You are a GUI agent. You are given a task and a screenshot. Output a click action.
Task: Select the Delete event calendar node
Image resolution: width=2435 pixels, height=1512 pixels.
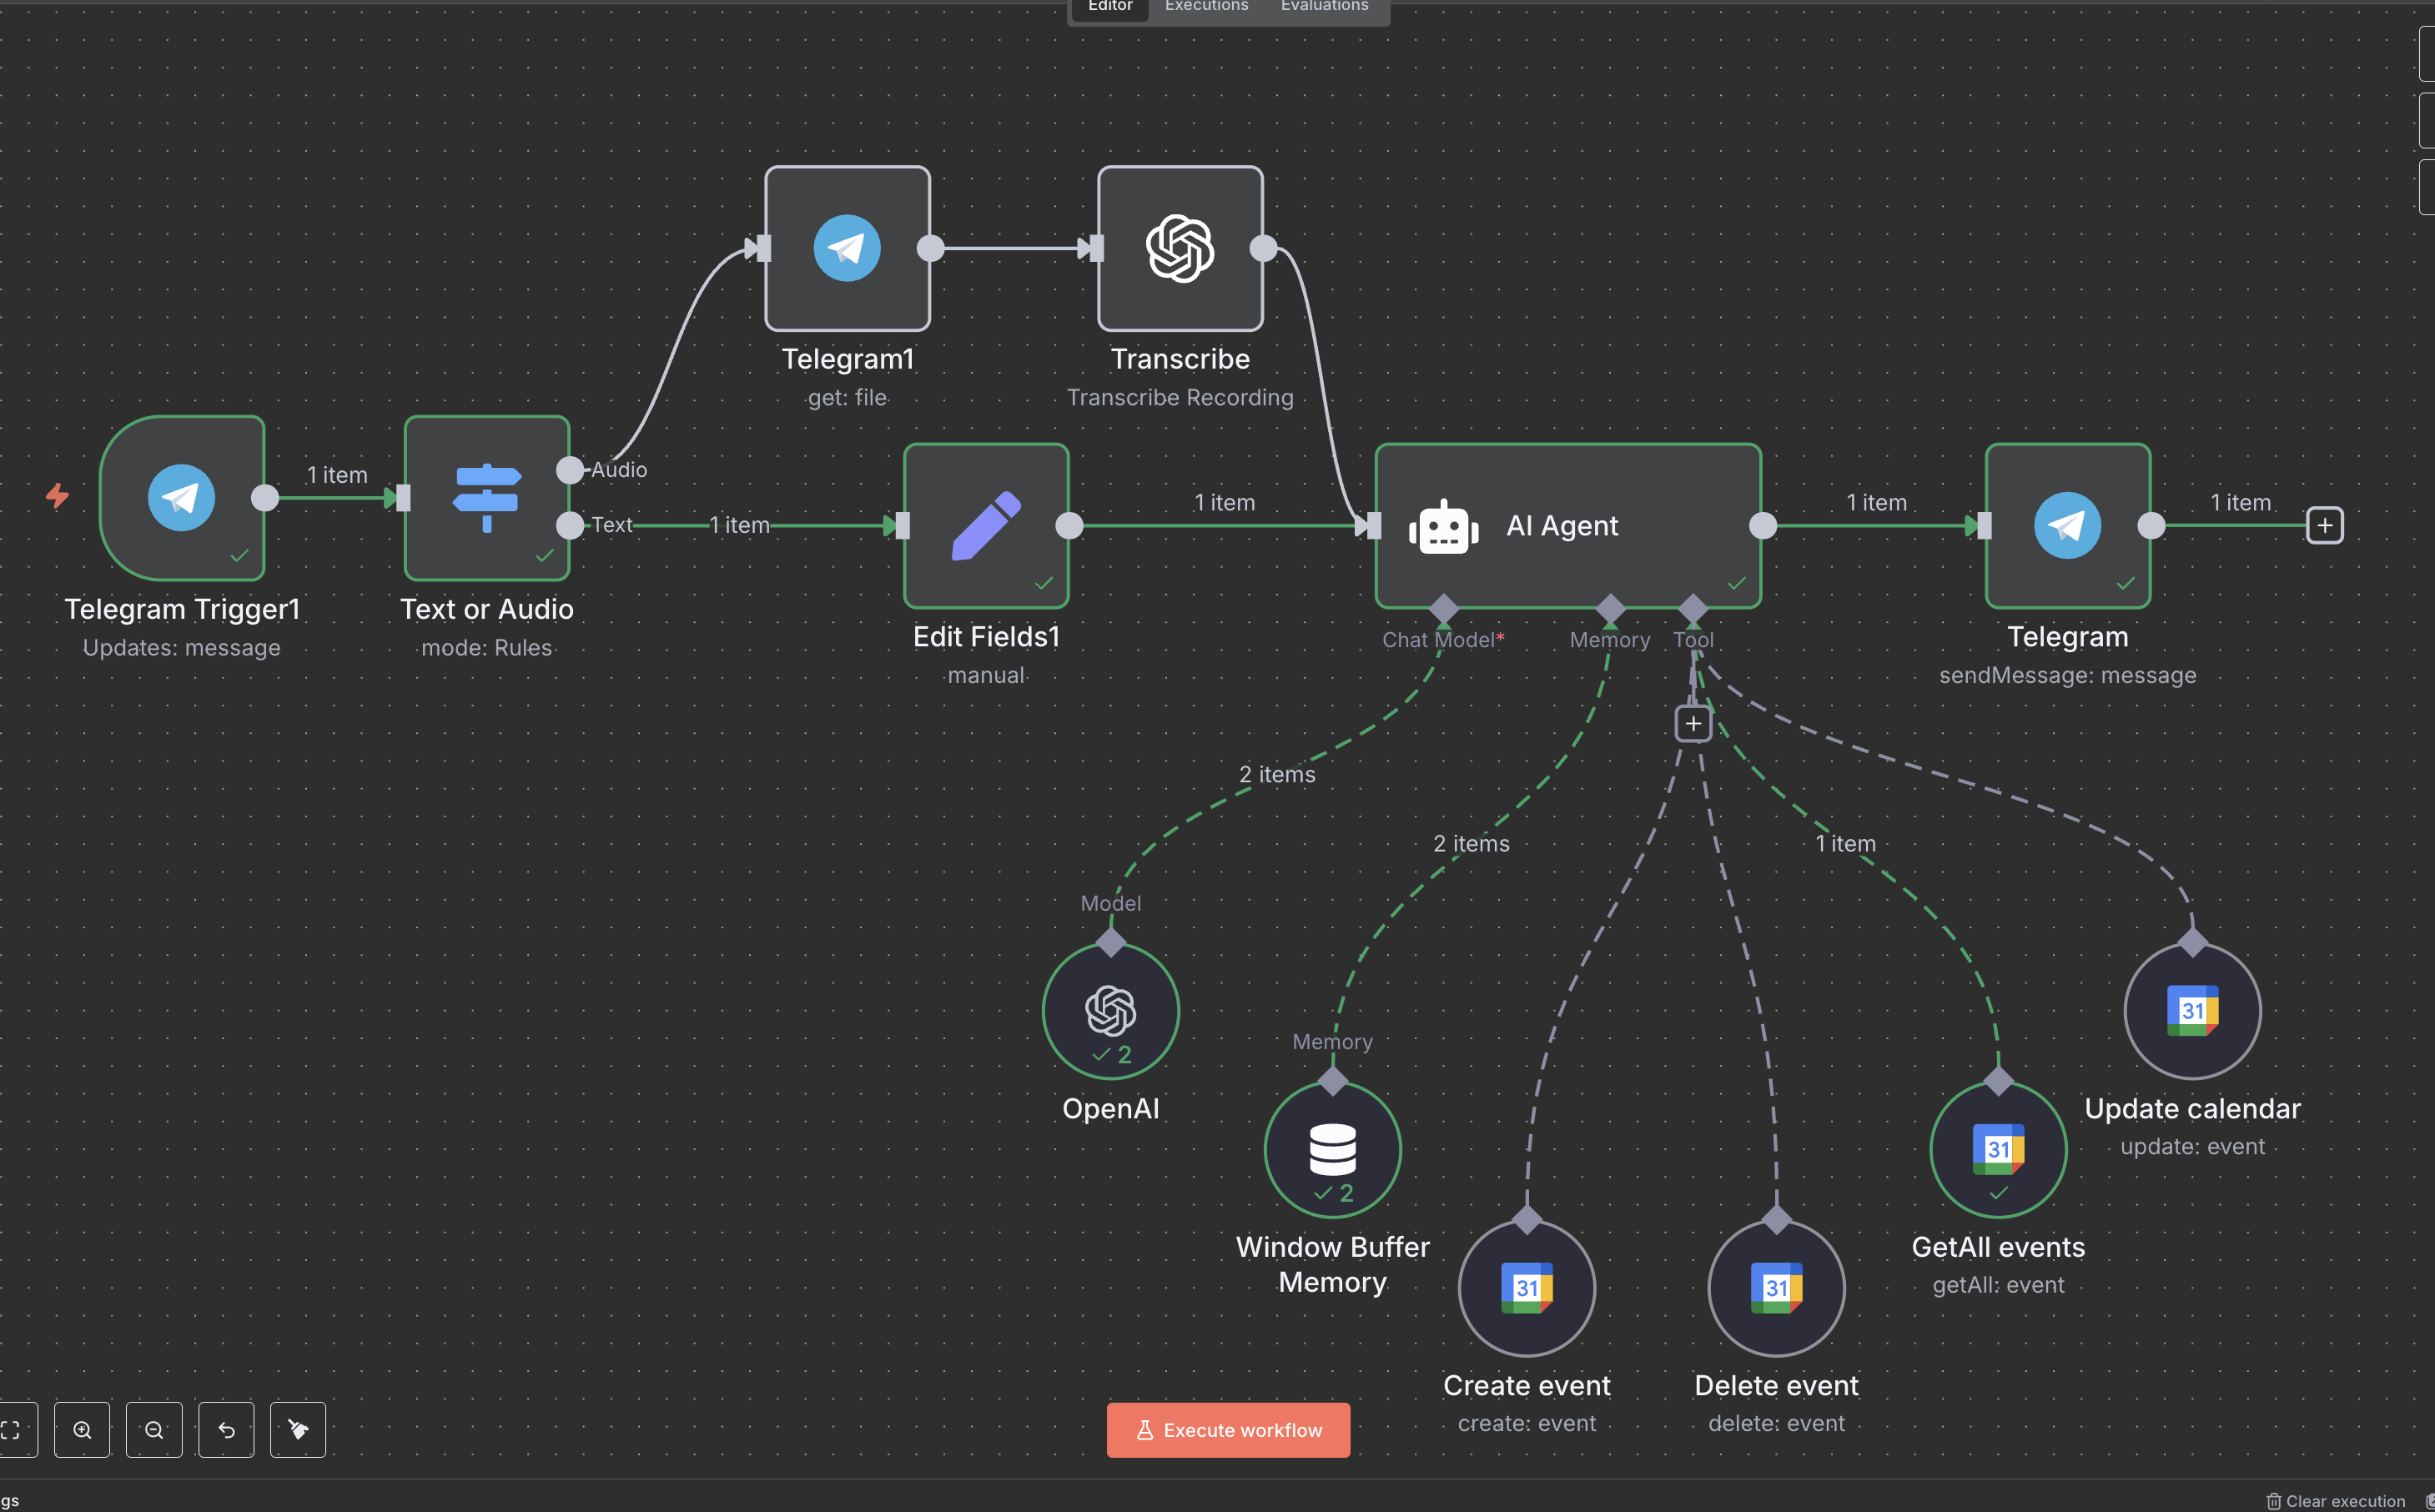[1776, 1287]
